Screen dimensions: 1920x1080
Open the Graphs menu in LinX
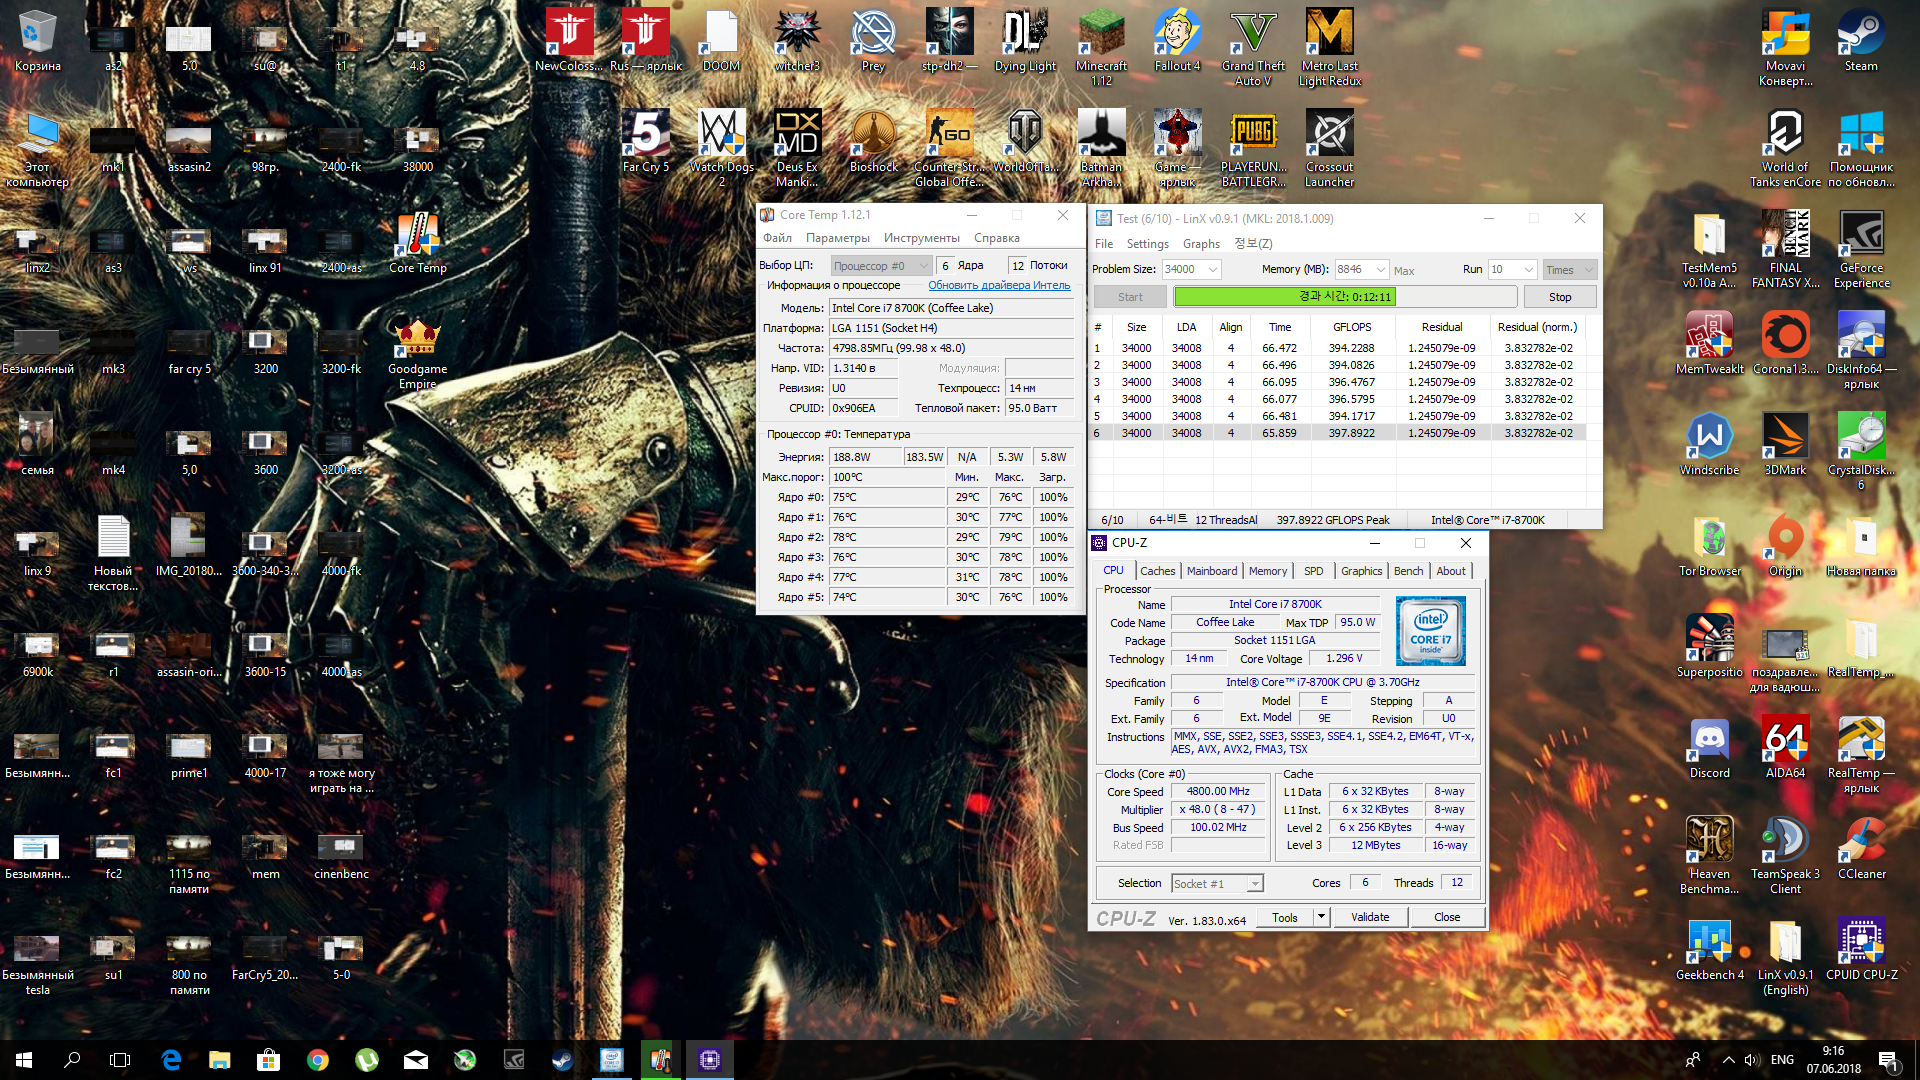(1201, 244)
